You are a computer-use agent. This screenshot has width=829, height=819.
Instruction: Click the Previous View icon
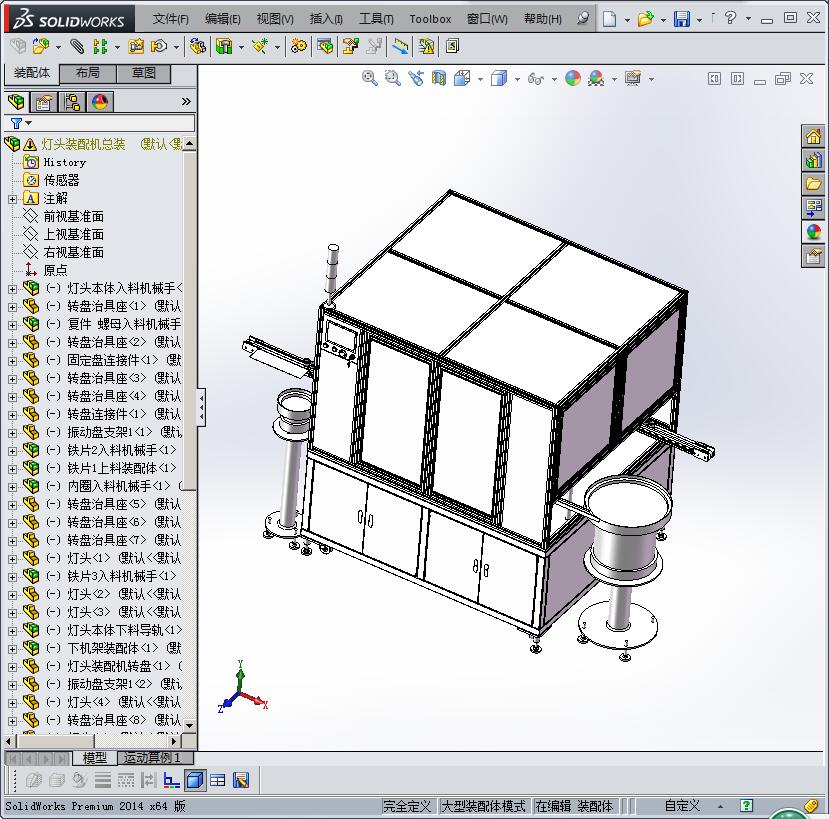416,78
